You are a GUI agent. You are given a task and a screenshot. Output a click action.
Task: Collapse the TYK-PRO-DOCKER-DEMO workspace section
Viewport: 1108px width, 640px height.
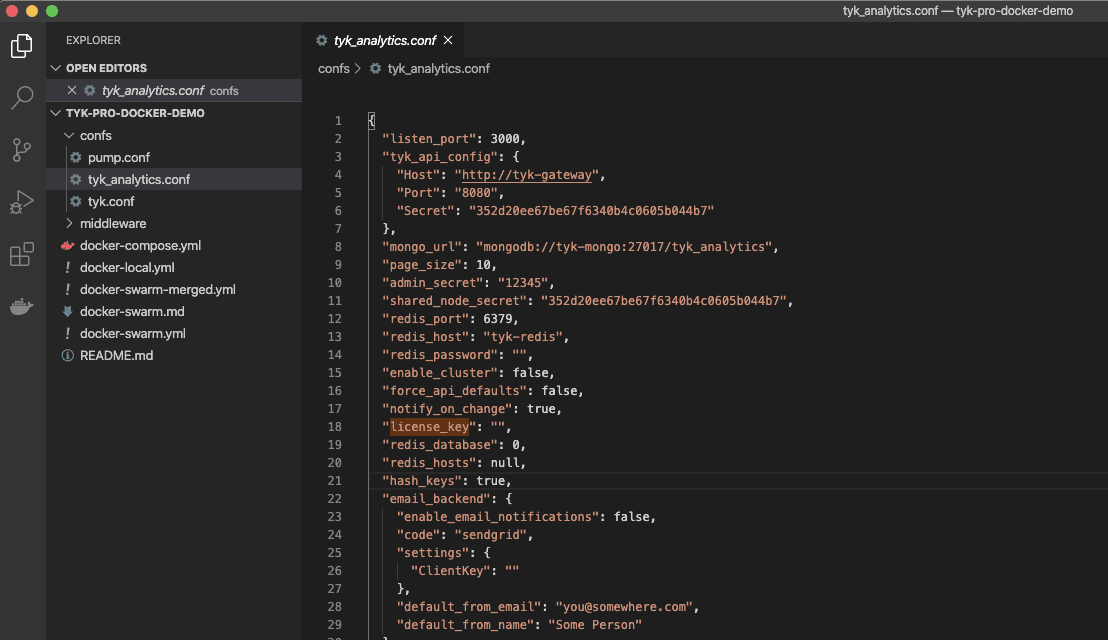click(57, 112)
